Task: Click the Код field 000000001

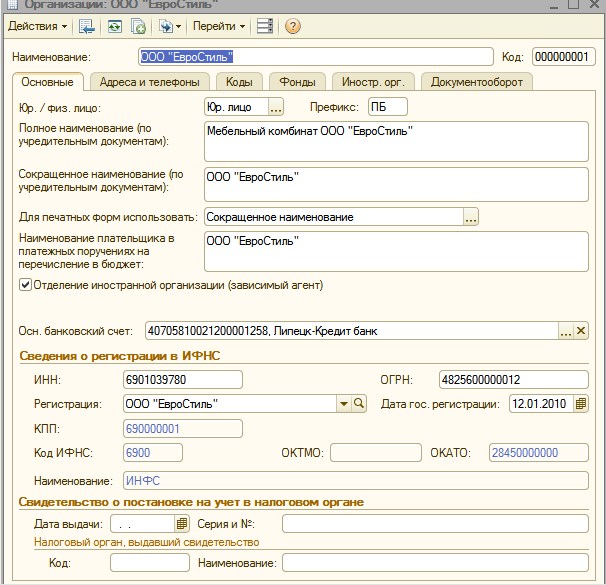Action: (x=563, y=57)
